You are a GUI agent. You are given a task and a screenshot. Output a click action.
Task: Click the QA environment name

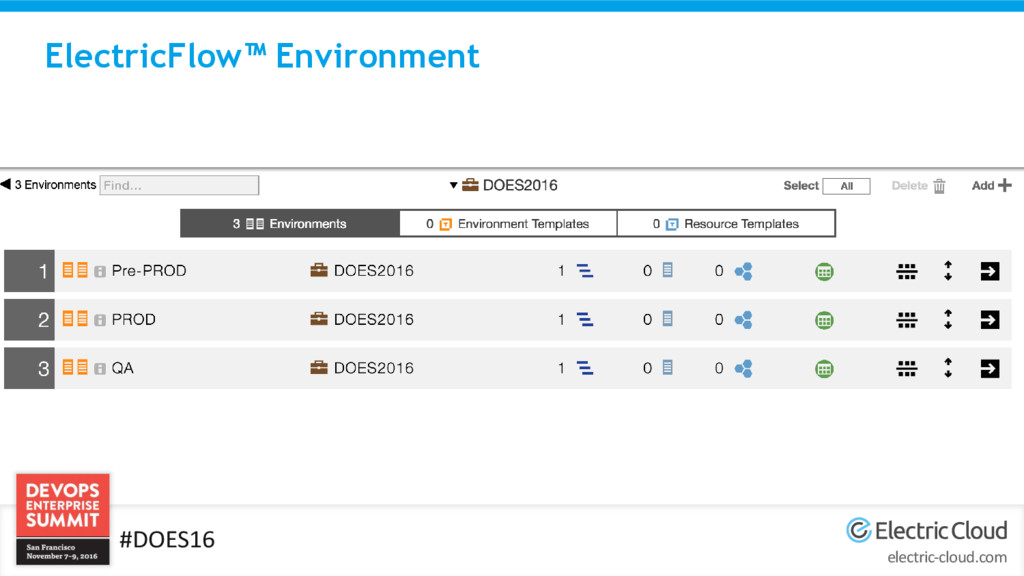point(123,368)
